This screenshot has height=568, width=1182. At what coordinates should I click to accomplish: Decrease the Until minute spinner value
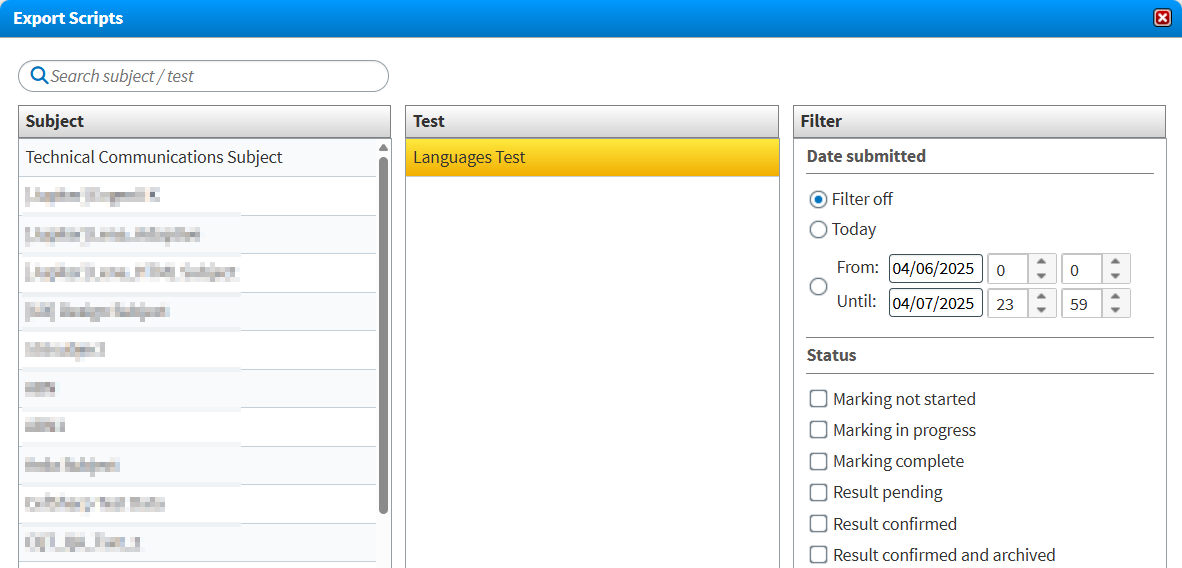(1115, 311)
